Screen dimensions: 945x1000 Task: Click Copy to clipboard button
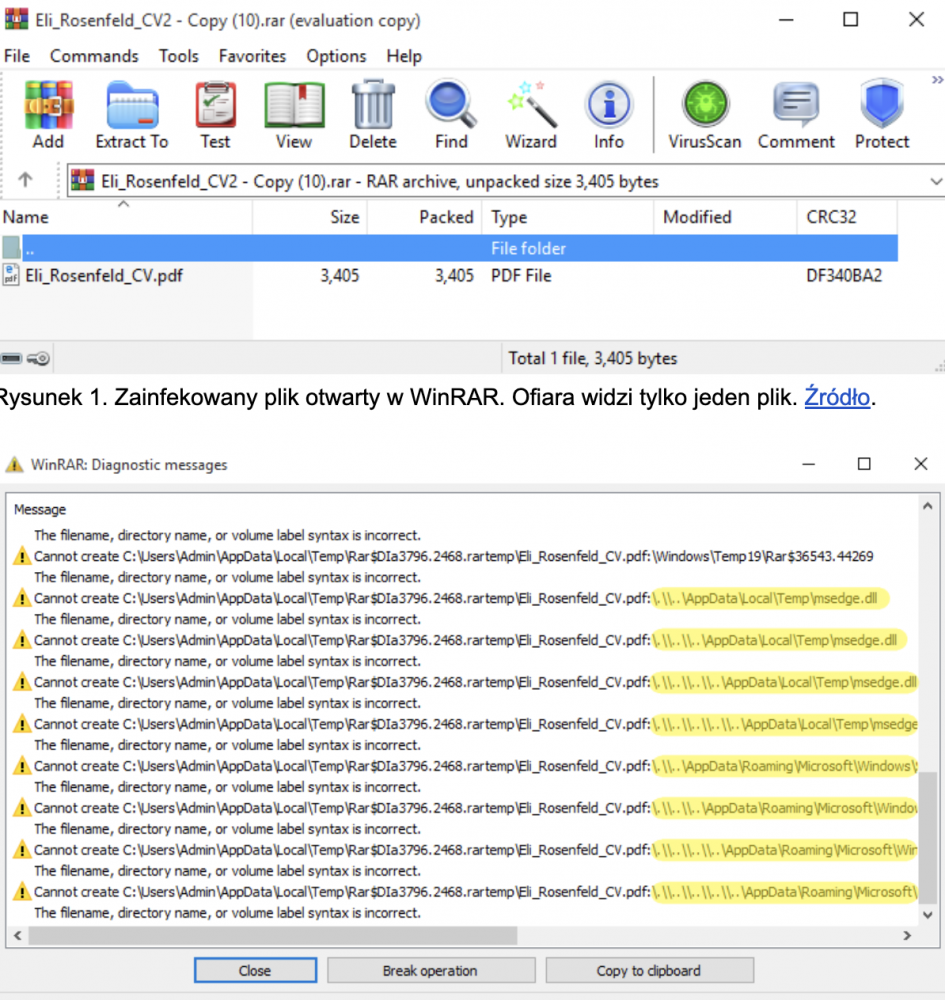pos(649,971)
